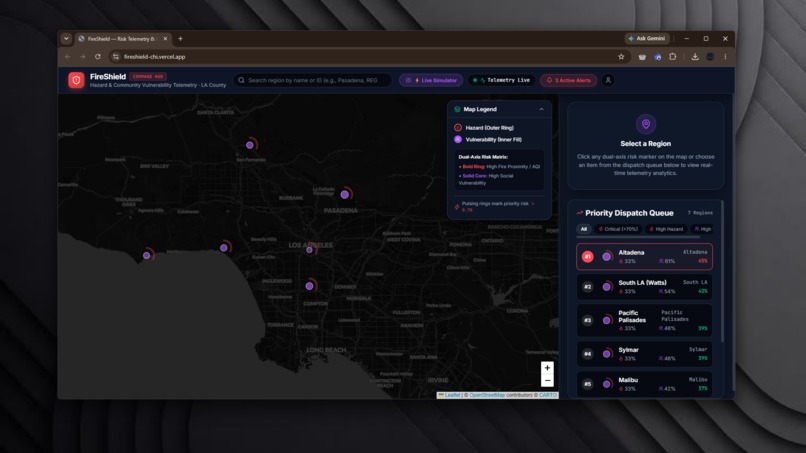Zoom out on the map

tap(547, 380)
